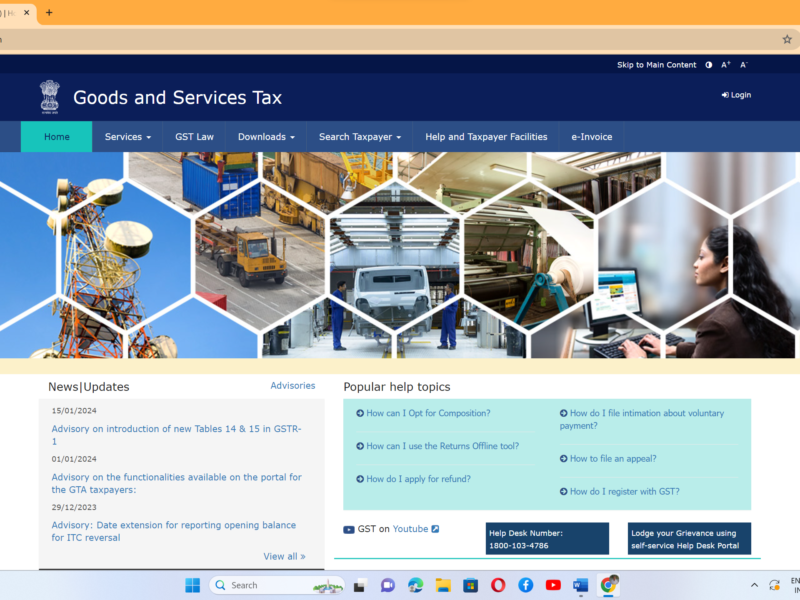This screenshot has width=800, height=600.
Task: Show hidden system tray icons
Action: (754, 585)
